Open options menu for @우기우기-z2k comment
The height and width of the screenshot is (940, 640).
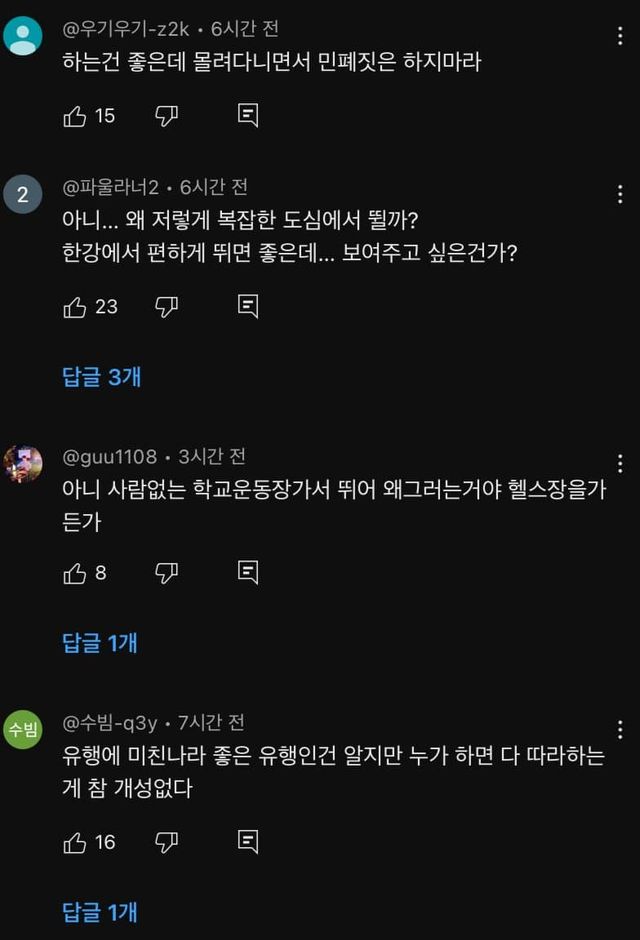(x=621, y=38)
